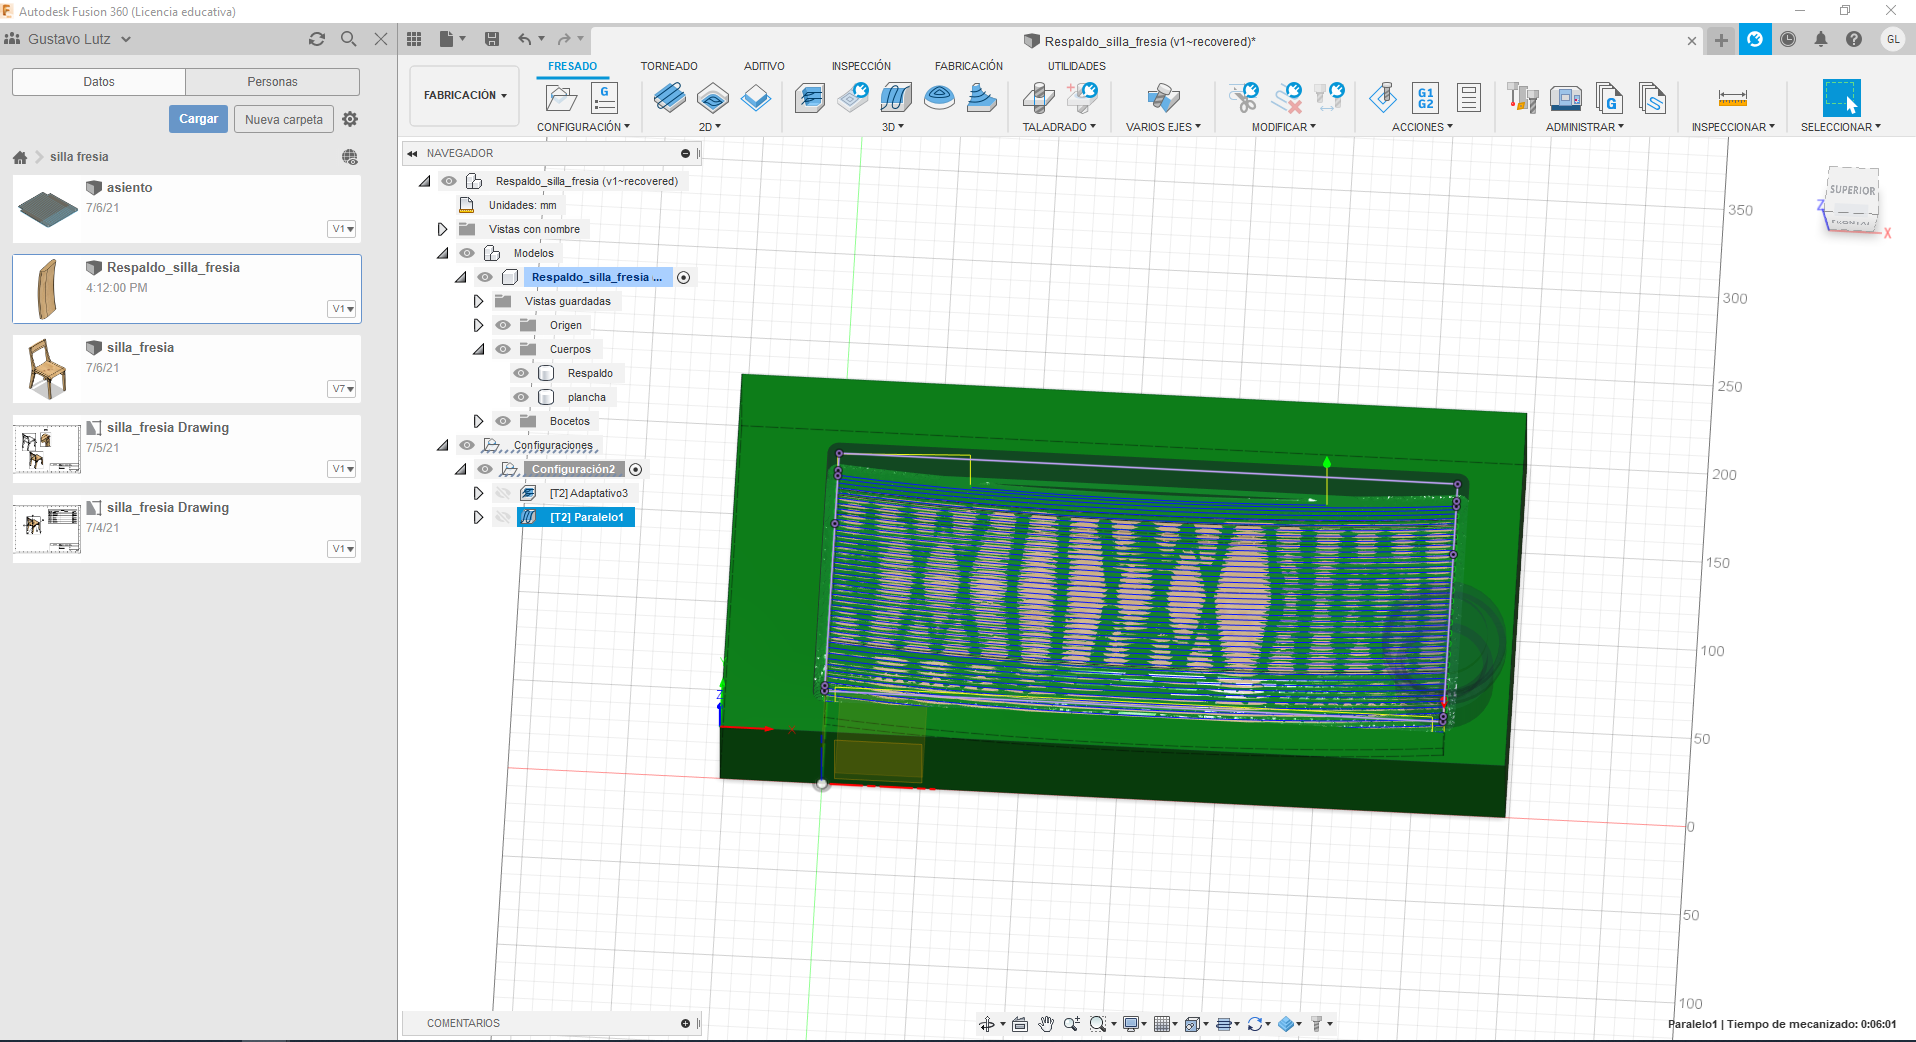Image resolution: width=1916 pixels, height=1042 pixels.
Task: Switch to the Datos tab
Action: coord(99,82)
